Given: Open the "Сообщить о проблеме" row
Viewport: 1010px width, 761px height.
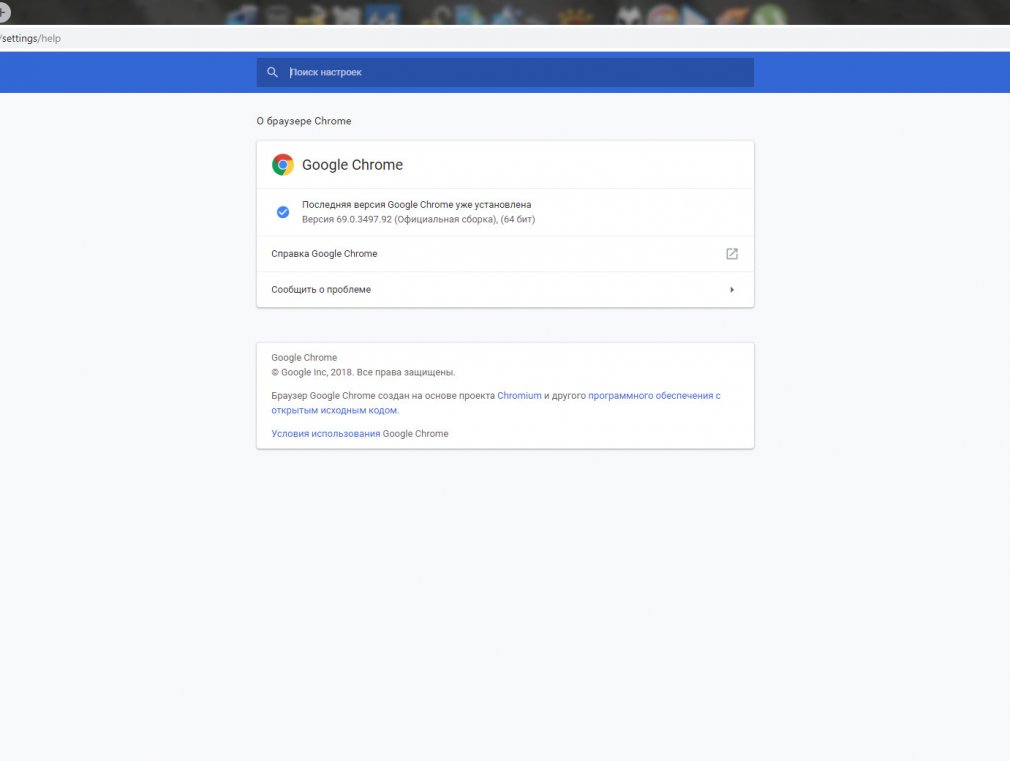Looking at the screenshot, I should pos(505,289).
